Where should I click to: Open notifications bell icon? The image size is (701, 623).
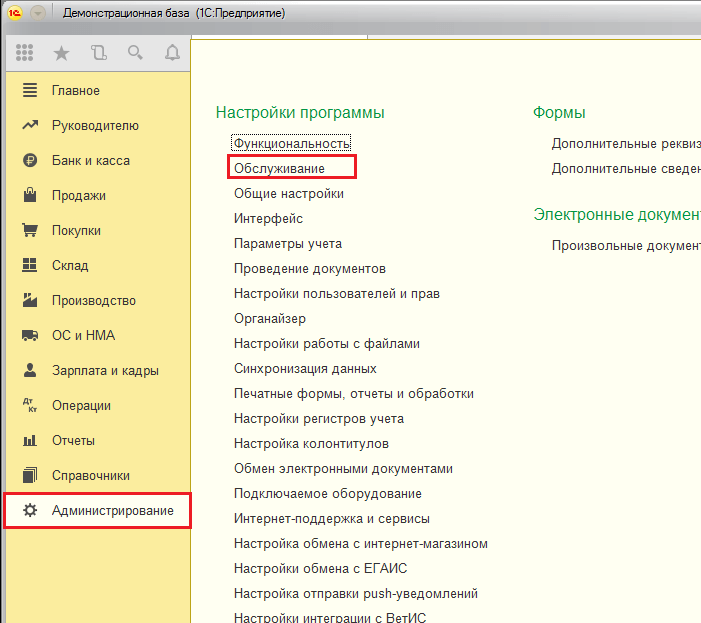[x=172, y=52]
